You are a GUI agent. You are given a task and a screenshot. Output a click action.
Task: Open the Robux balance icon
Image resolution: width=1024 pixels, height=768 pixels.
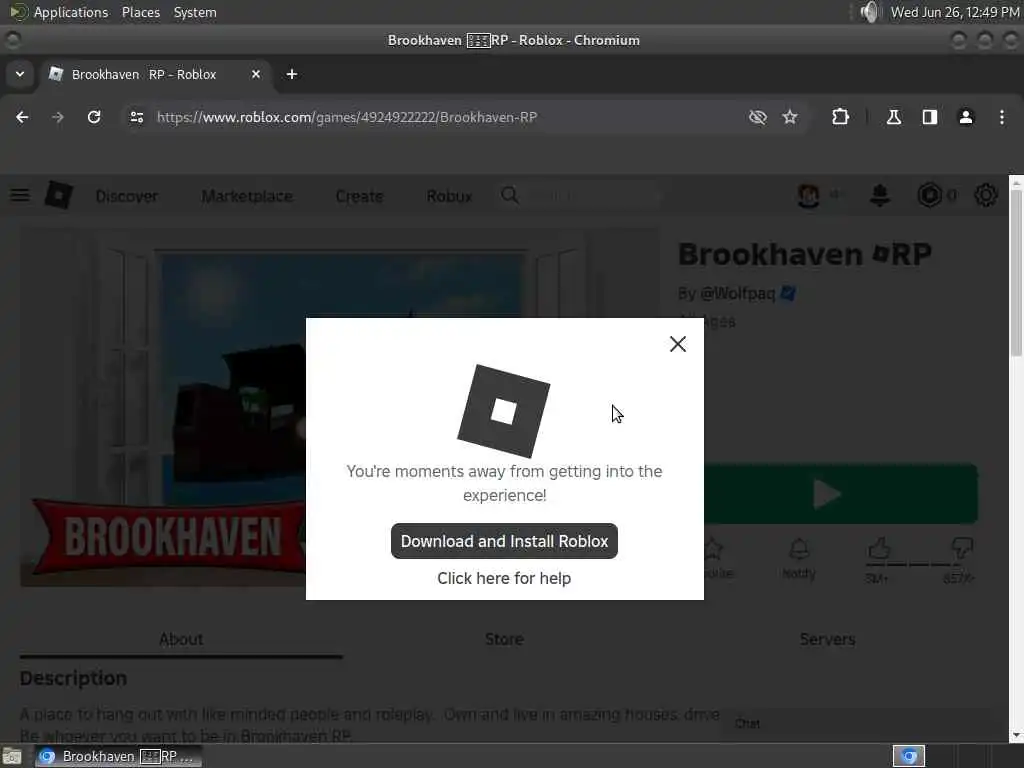pos(929,195)
